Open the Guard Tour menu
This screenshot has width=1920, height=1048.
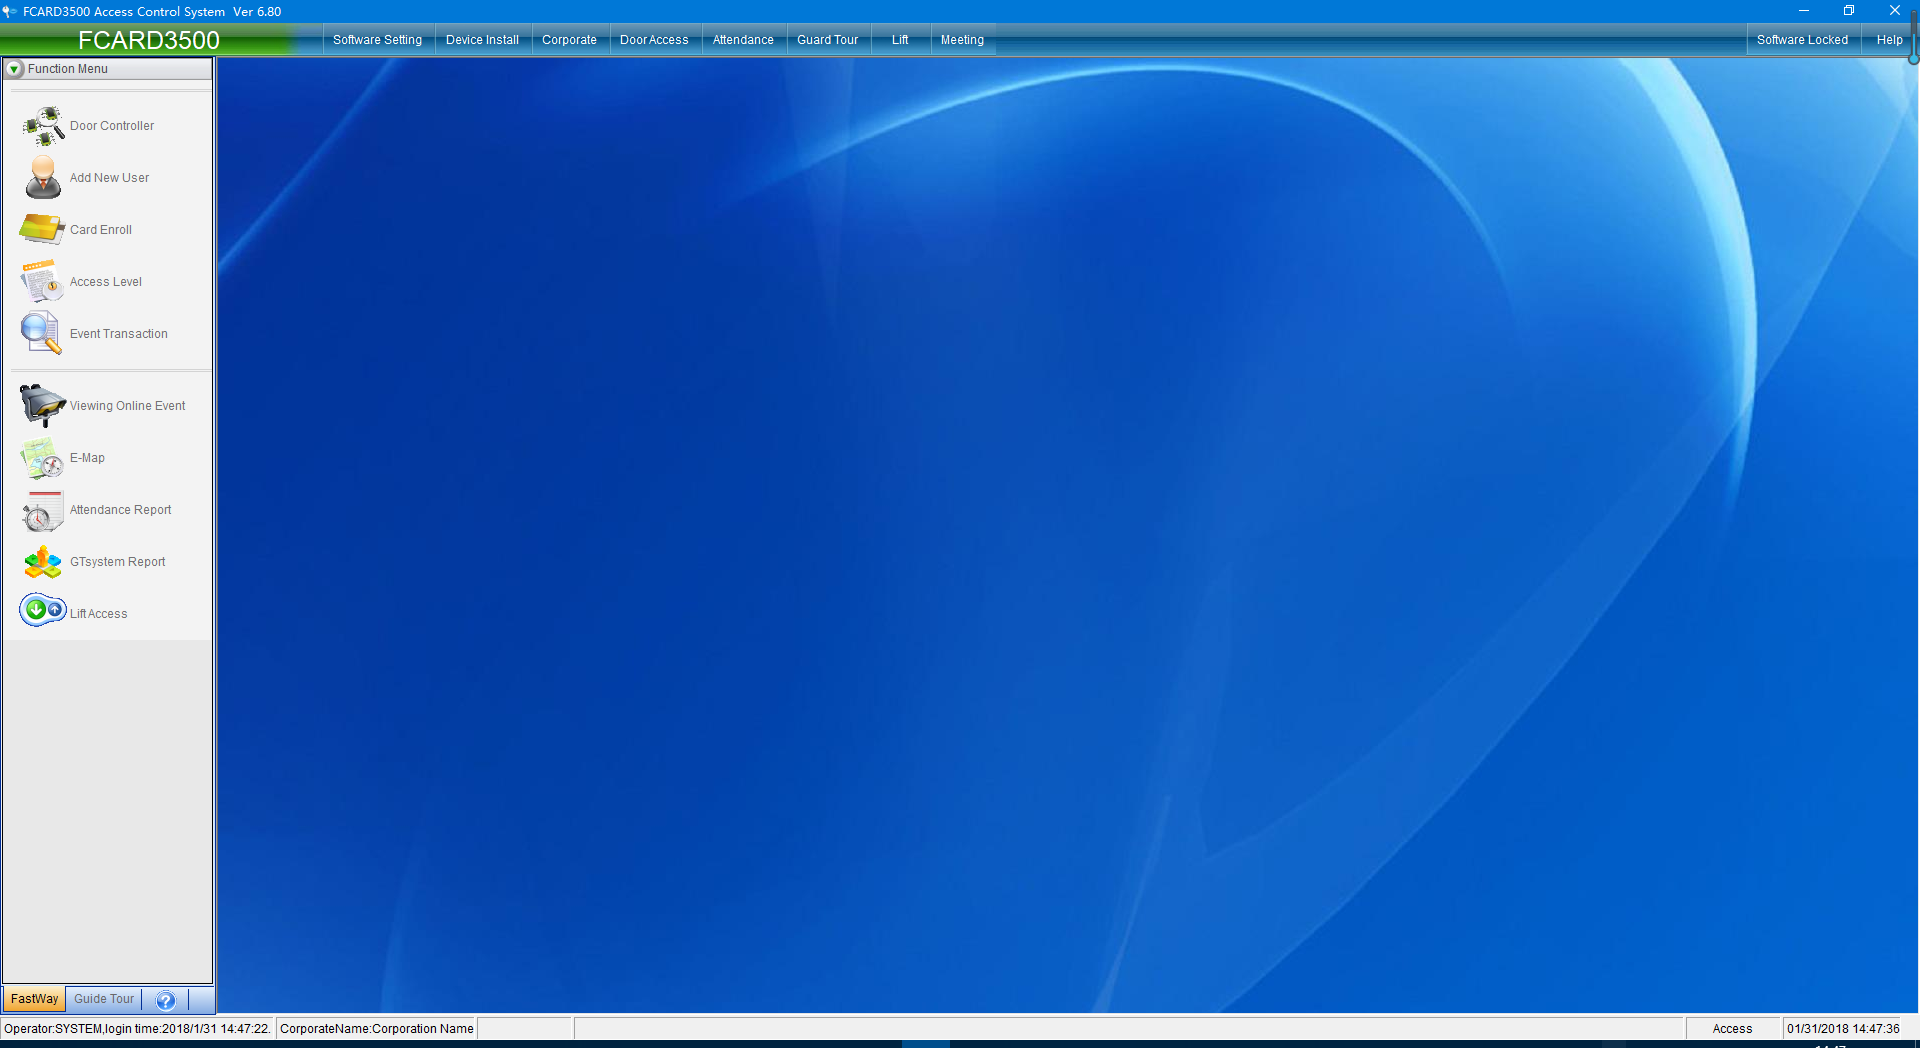click(827, 40)
